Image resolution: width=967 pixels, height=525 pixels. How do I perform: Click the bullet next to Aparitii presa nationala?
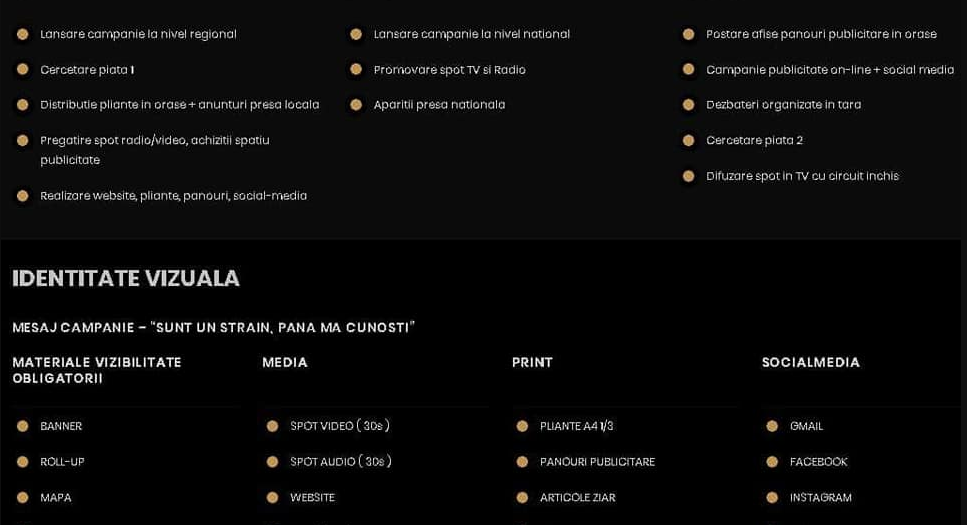356,105
